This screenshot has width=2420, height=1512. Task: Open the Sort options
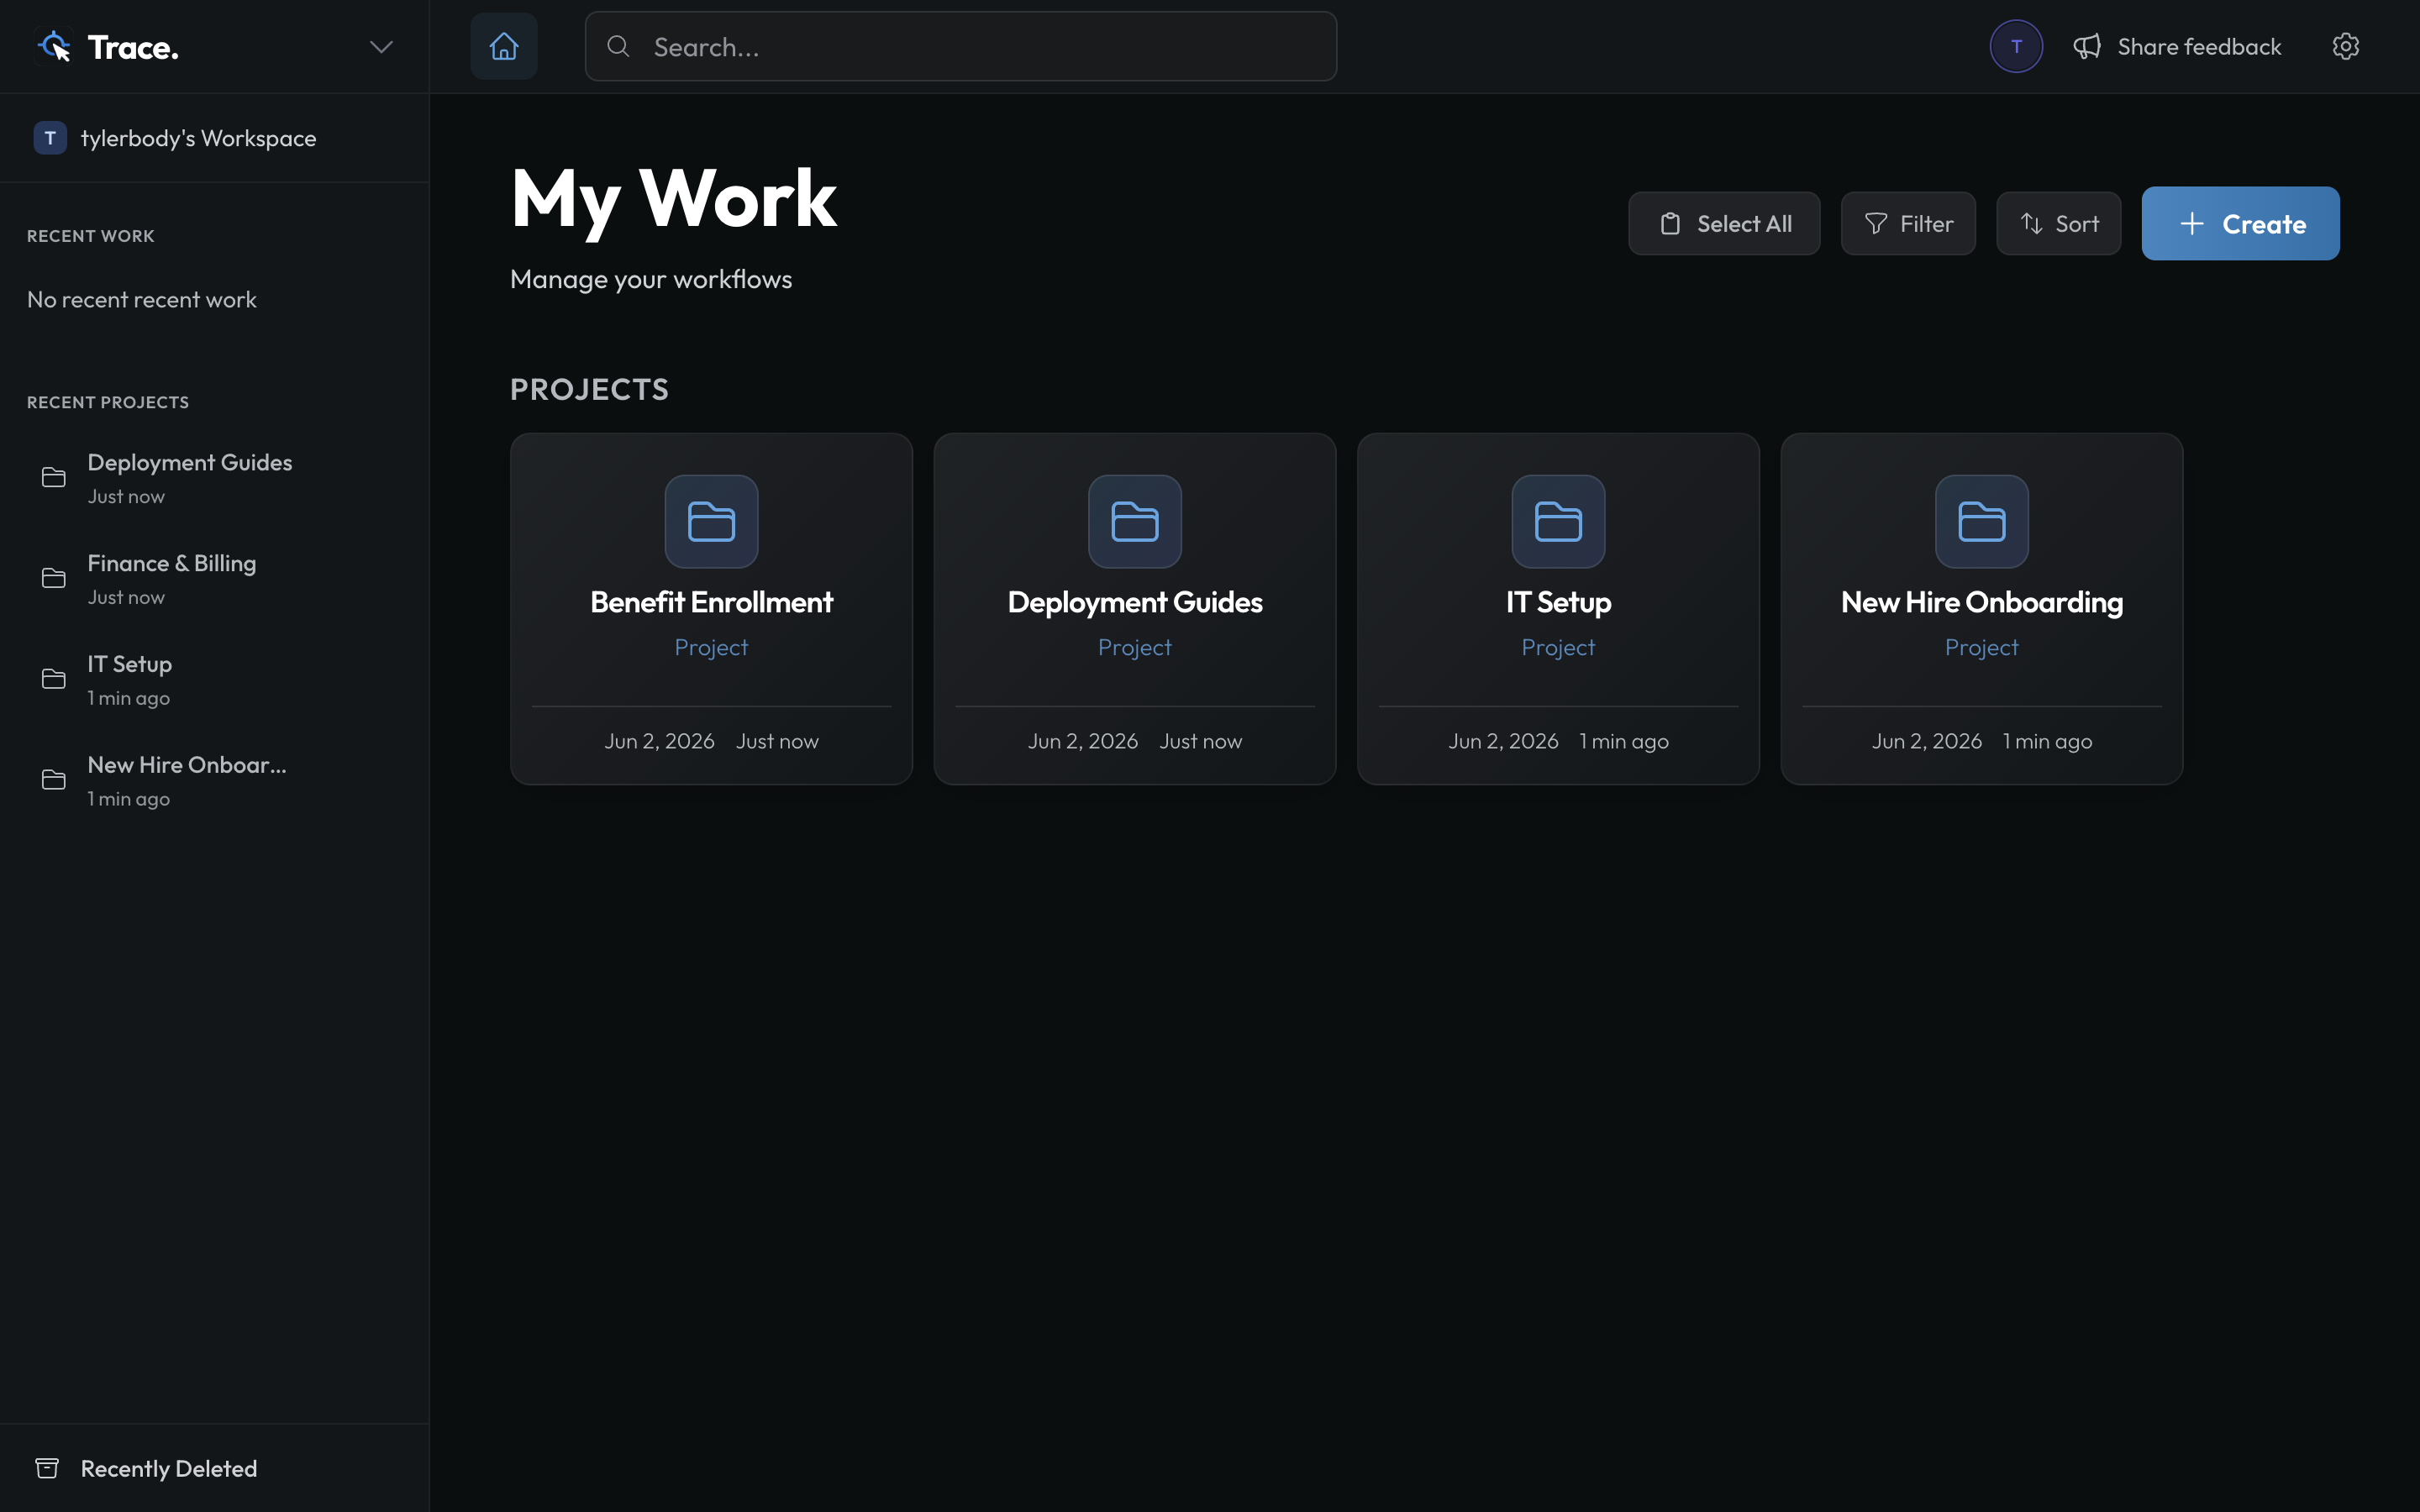pyautogui.click(x=2058, y=223)
